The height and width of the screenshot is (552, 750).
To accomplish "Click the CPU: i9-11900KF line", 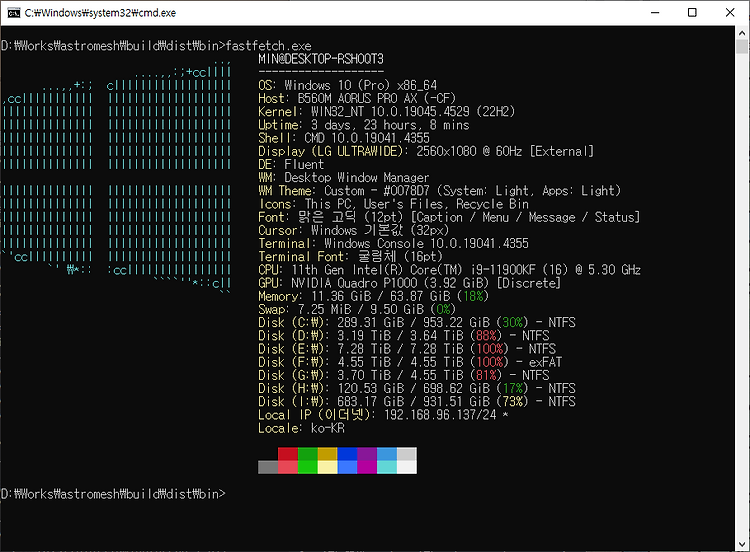I will (x=450, y=270).
